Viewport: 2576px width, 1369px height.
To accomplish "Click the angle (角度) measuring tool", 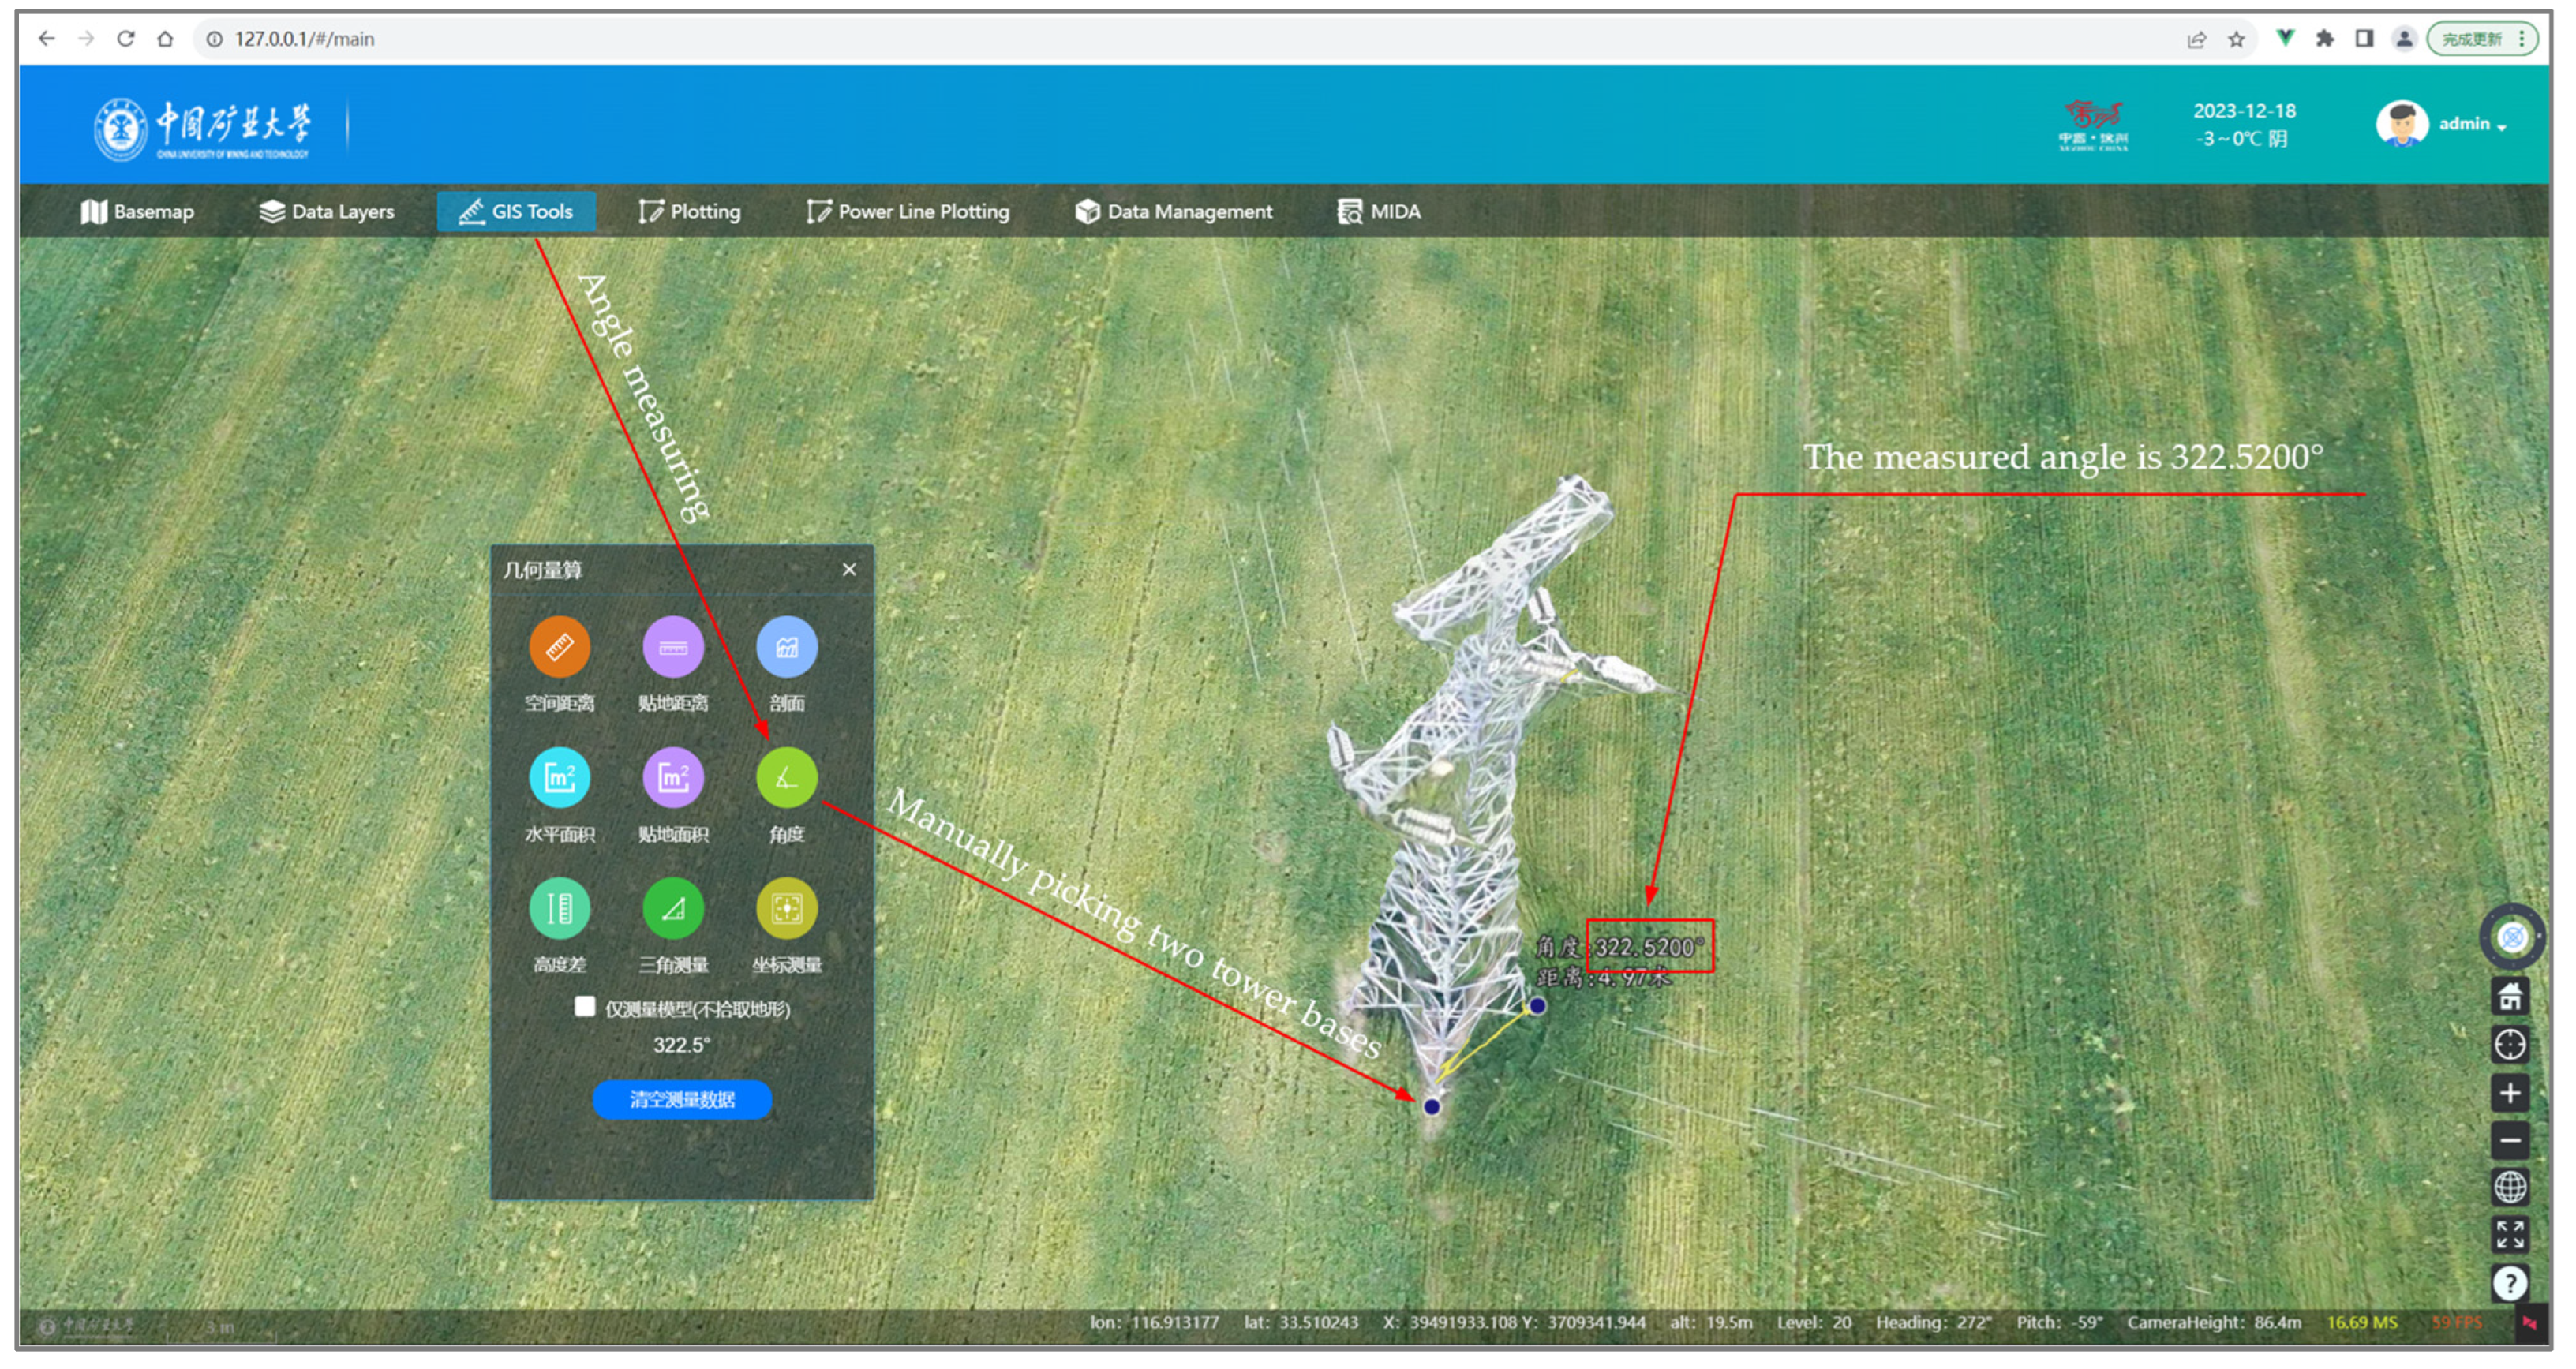I will [x=786, y=778].
